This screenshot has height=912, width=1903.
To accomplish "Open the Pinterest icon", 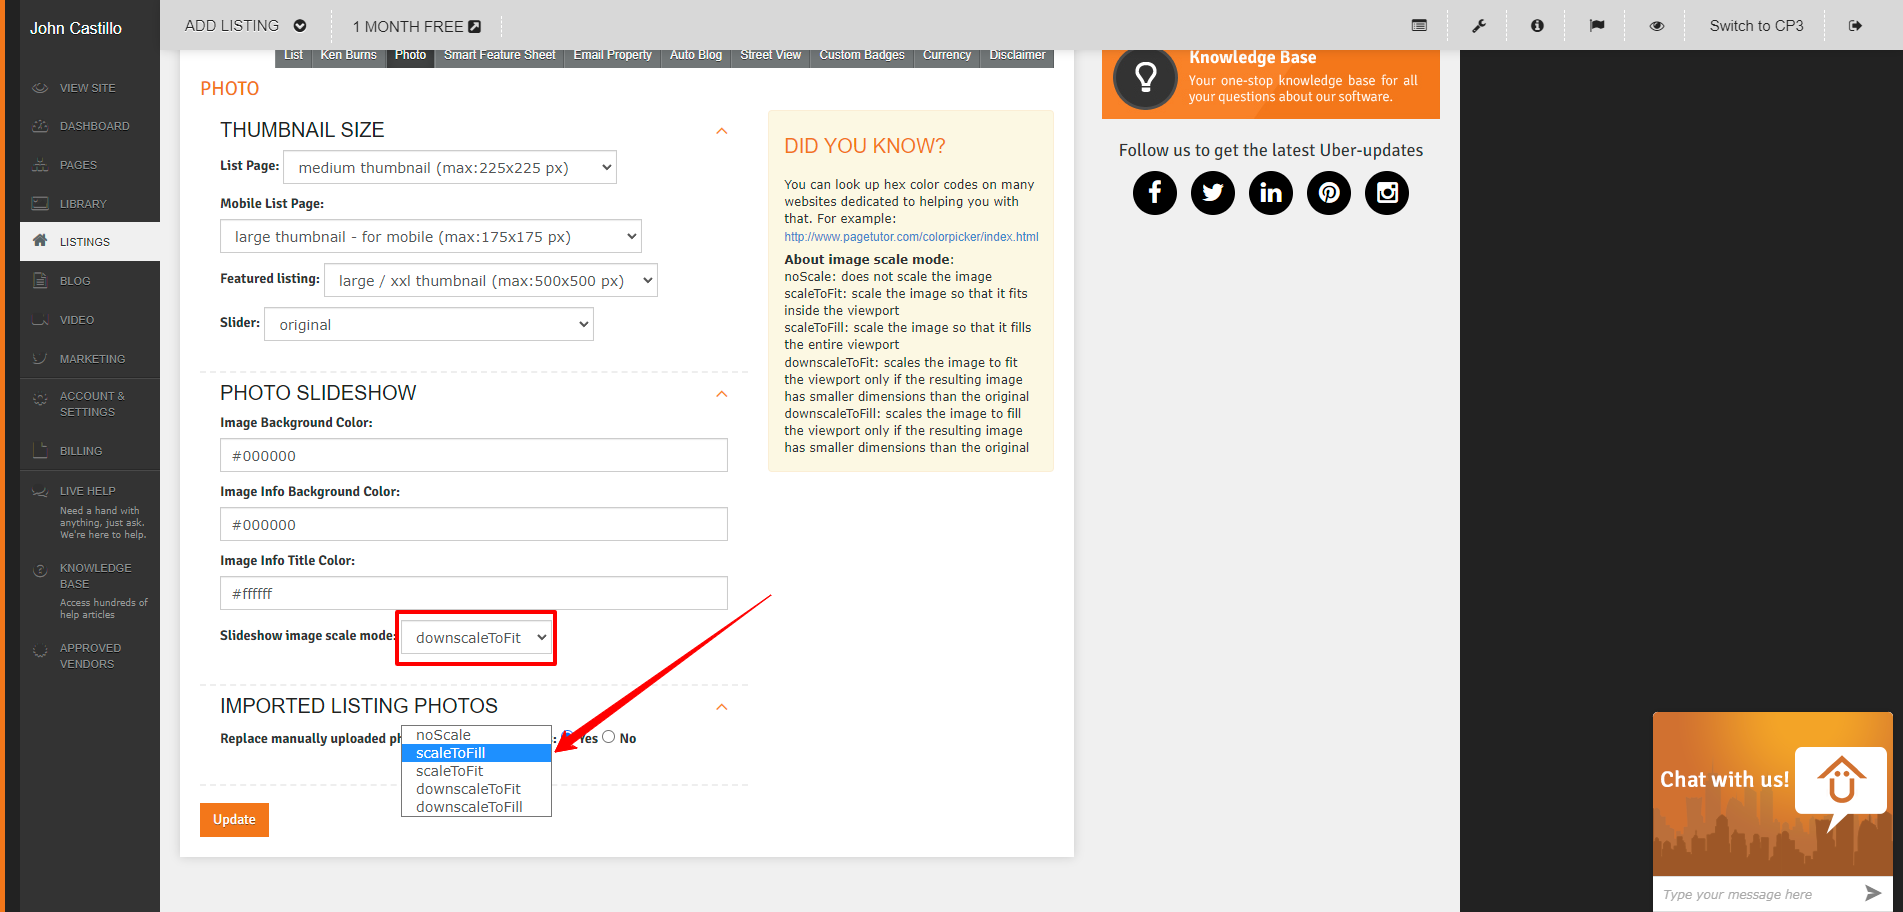I will point(1328,193).
